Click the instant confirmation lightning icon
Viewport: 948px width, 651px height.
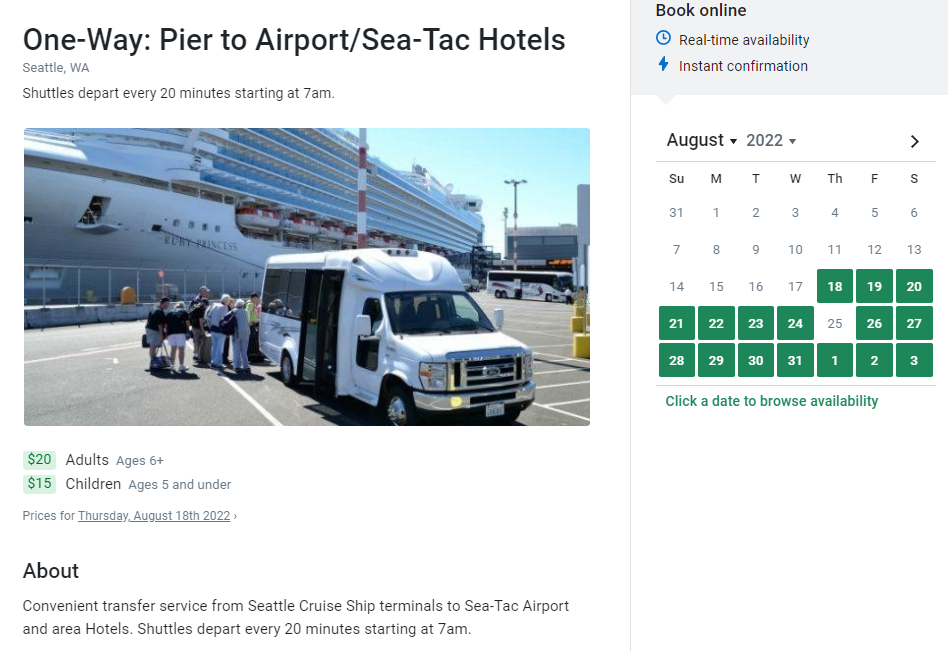pos(663,64)
